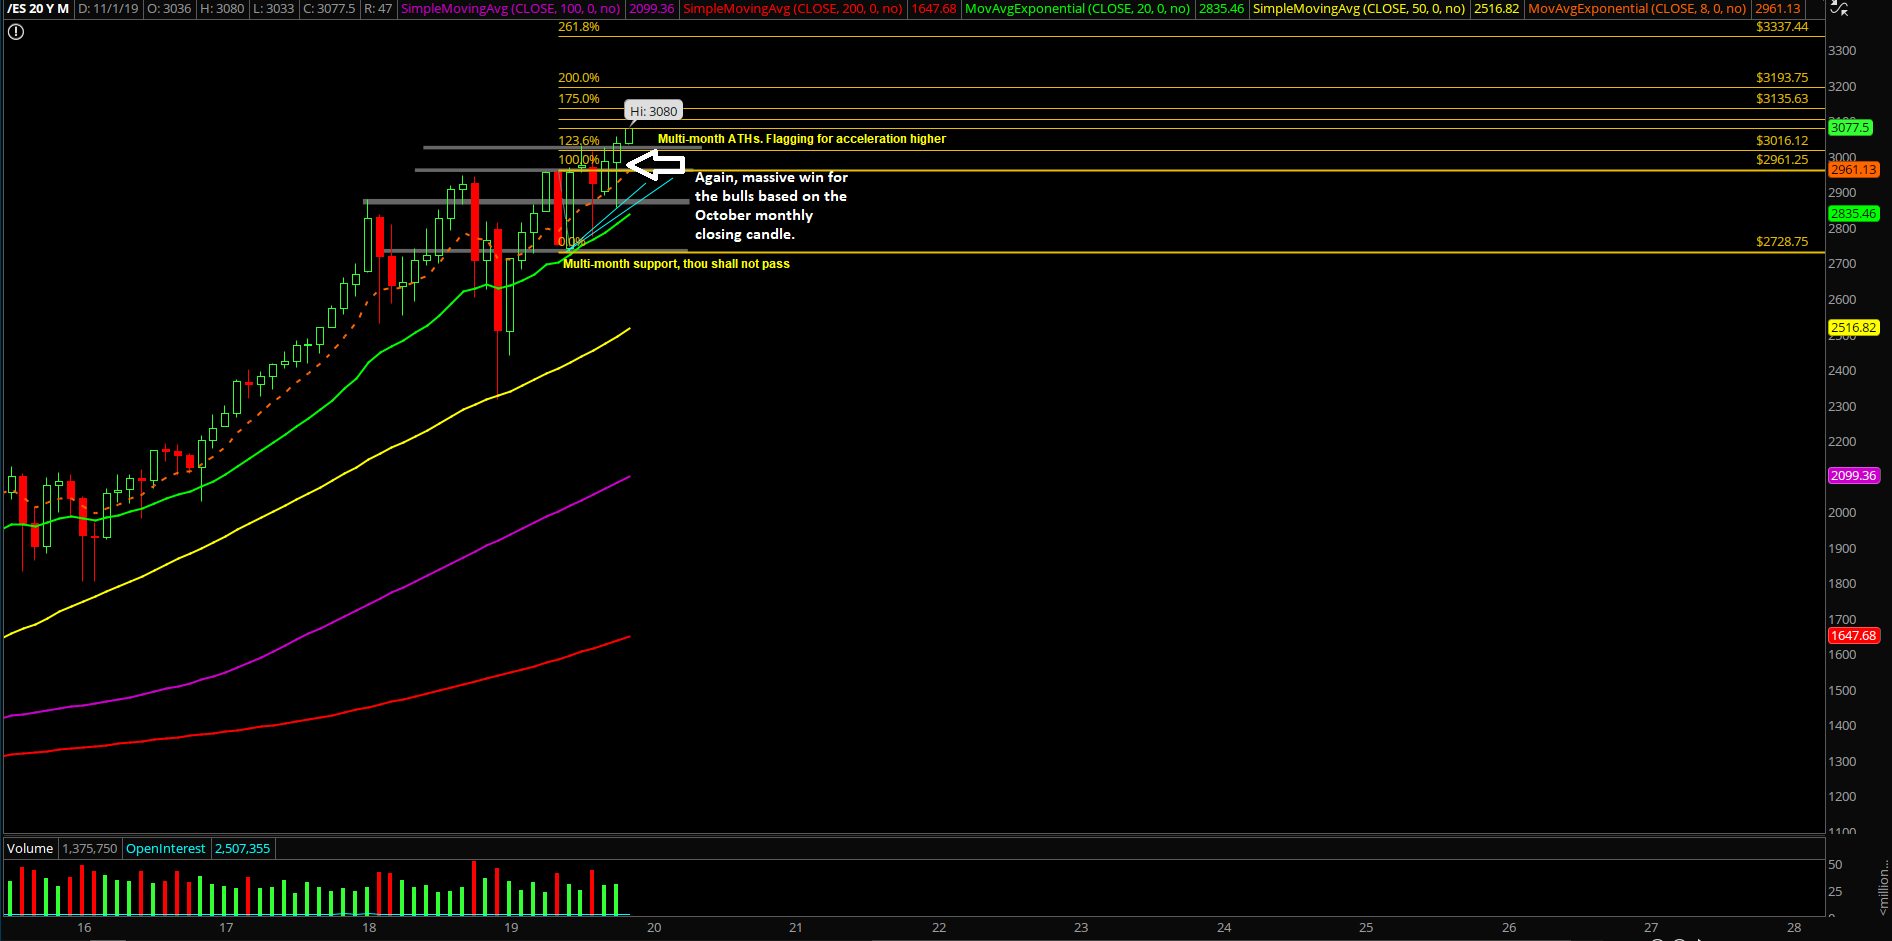
Task: Click year 16 on the time axis
Action: pyautogui.click(x=84, y=928)
